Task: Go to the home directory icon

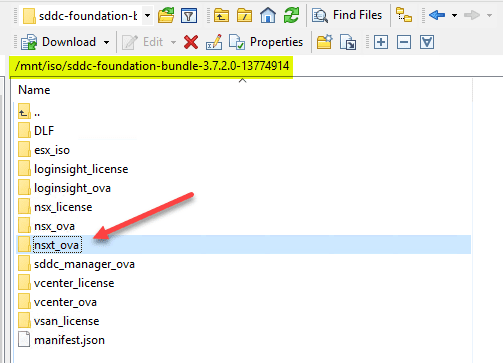Action: [x=268, y=15]
